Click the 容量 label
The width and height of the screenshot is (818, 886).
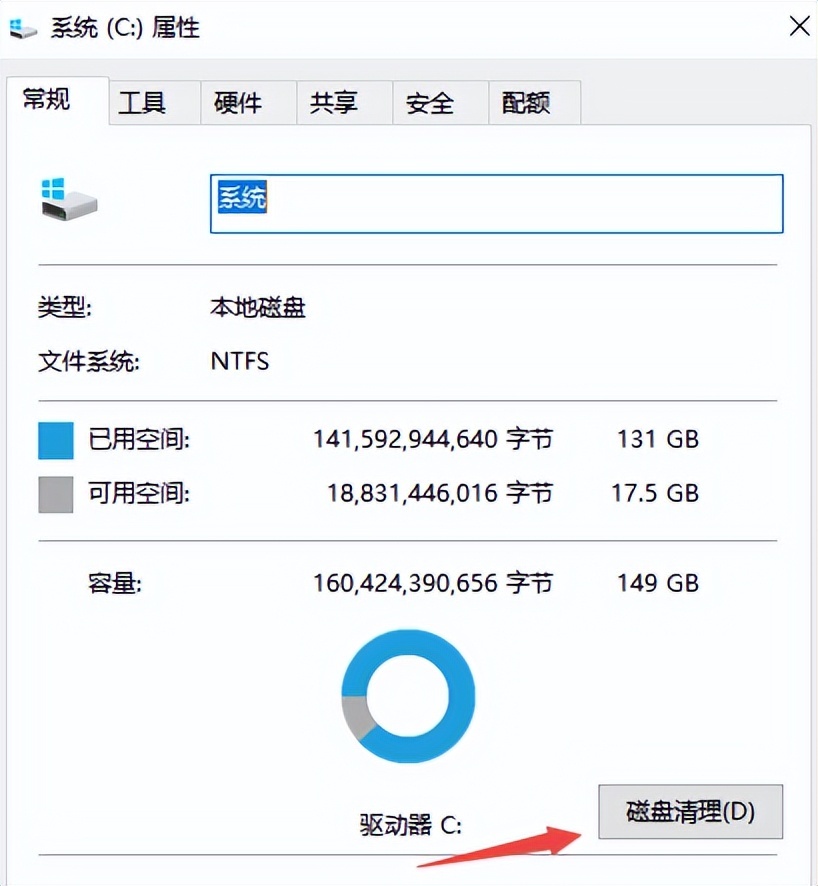(115, 583)
